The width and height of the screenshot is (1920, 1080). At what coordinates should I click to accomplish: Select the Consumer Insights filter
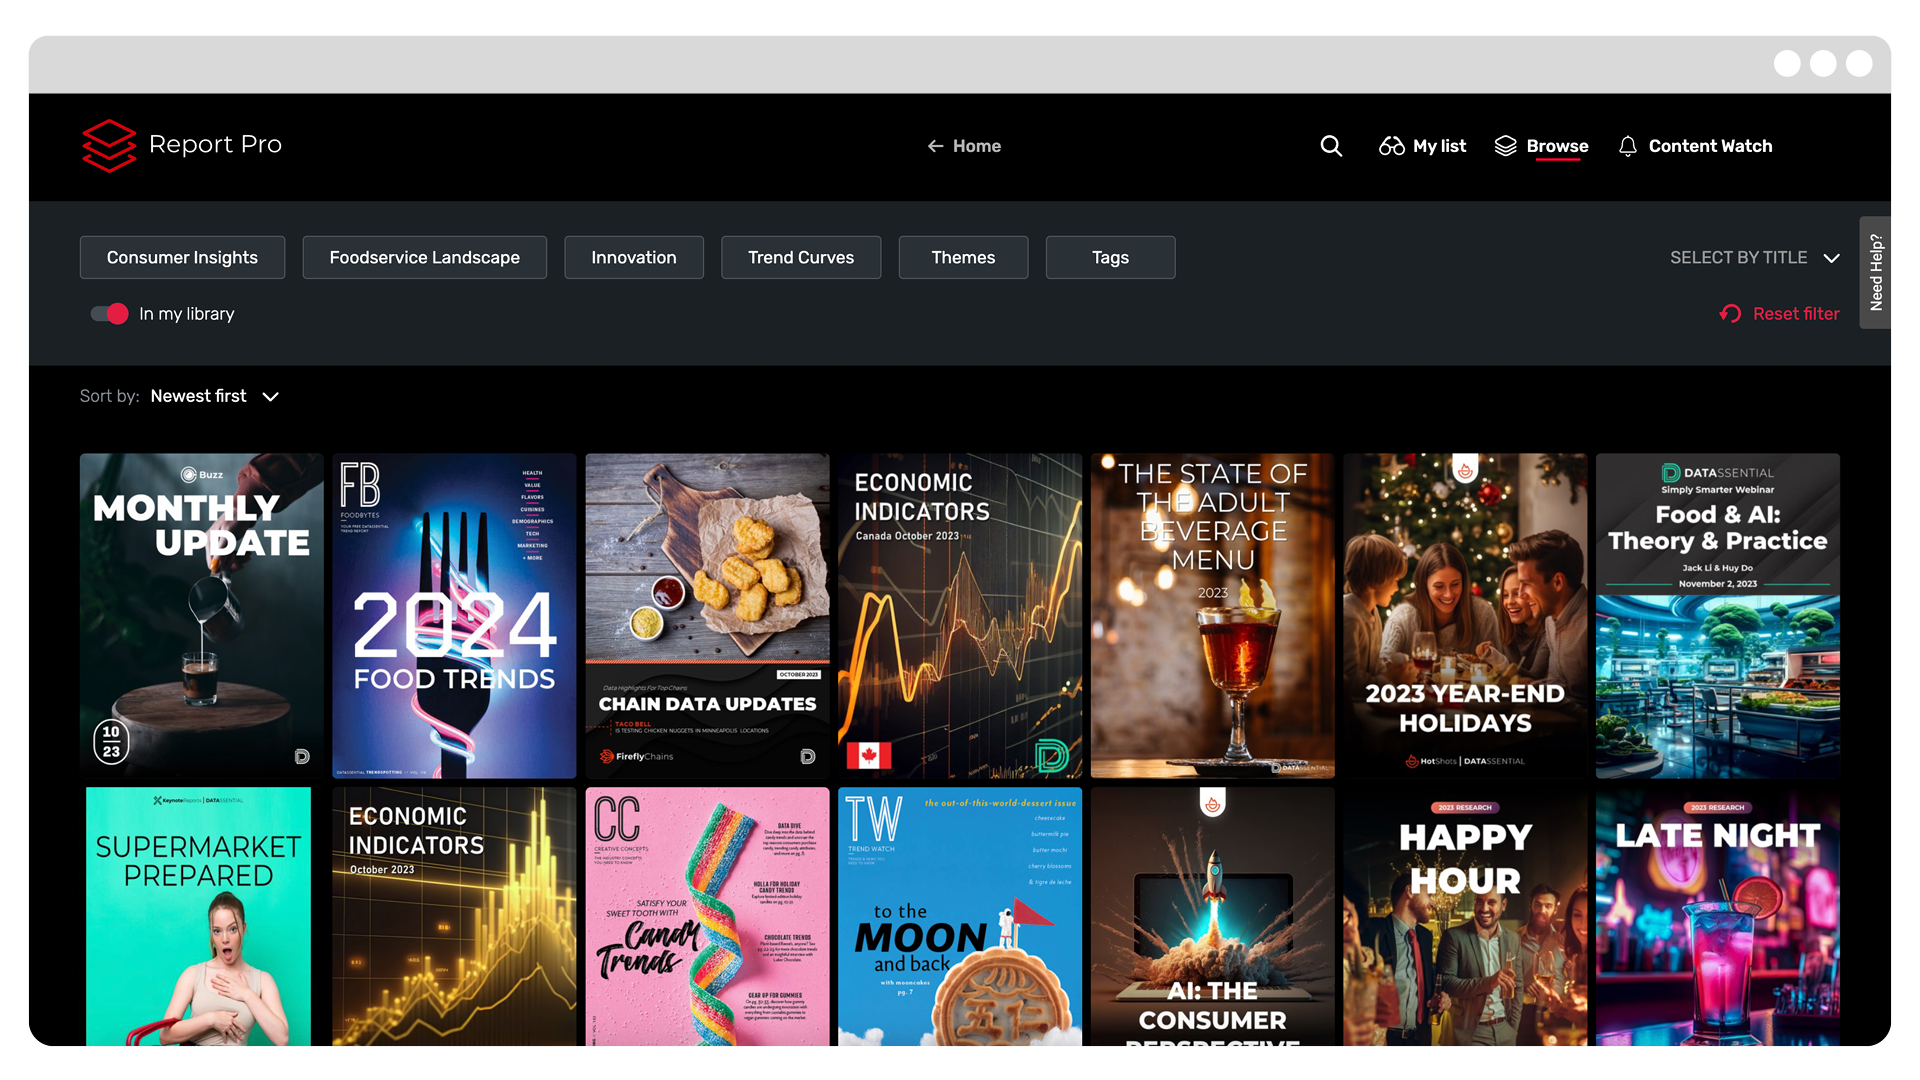(x=182, y=258)
